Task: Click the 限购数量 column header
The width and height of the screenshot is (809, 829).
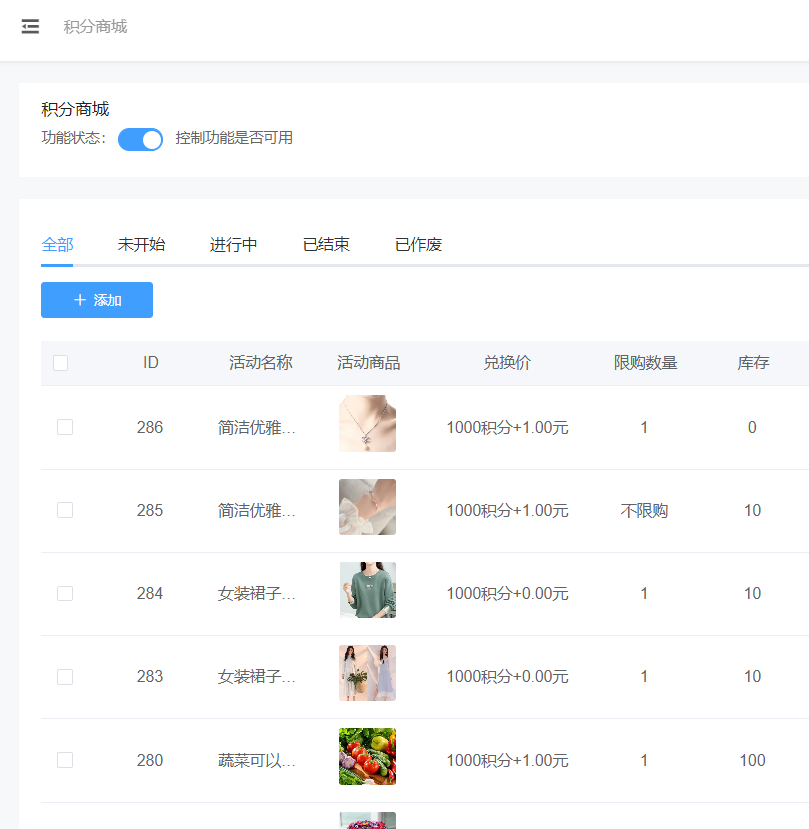Action: 645,363
